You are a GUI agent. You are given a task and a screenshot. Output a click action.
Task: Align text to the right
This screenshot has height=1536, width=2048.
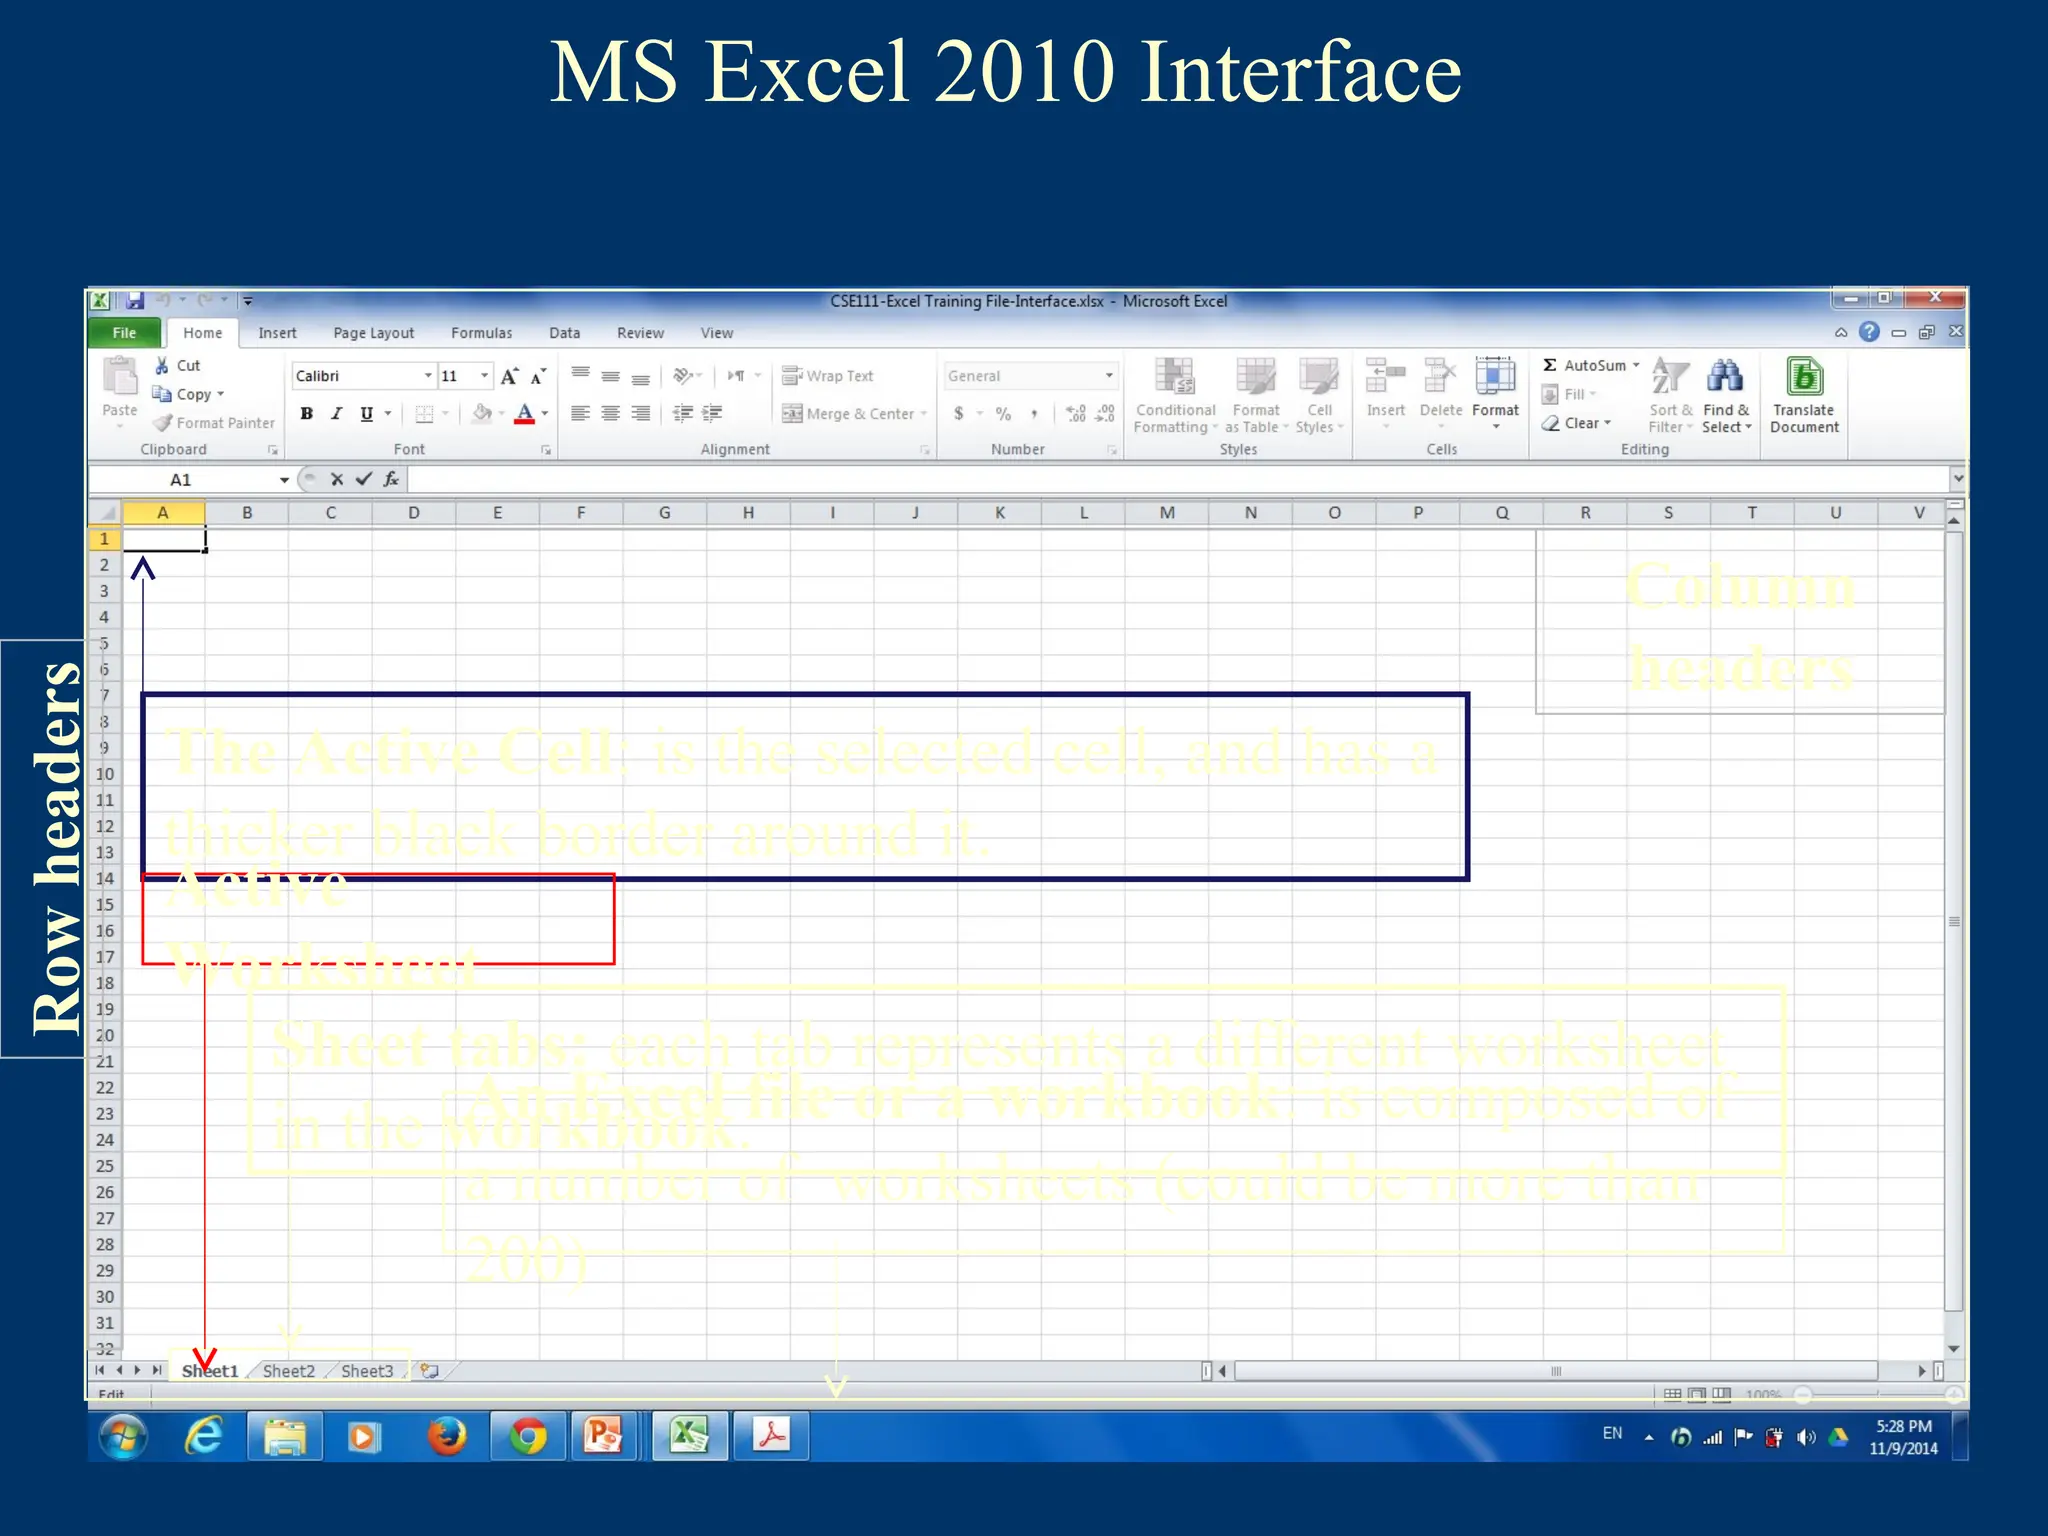pos(641,414)
